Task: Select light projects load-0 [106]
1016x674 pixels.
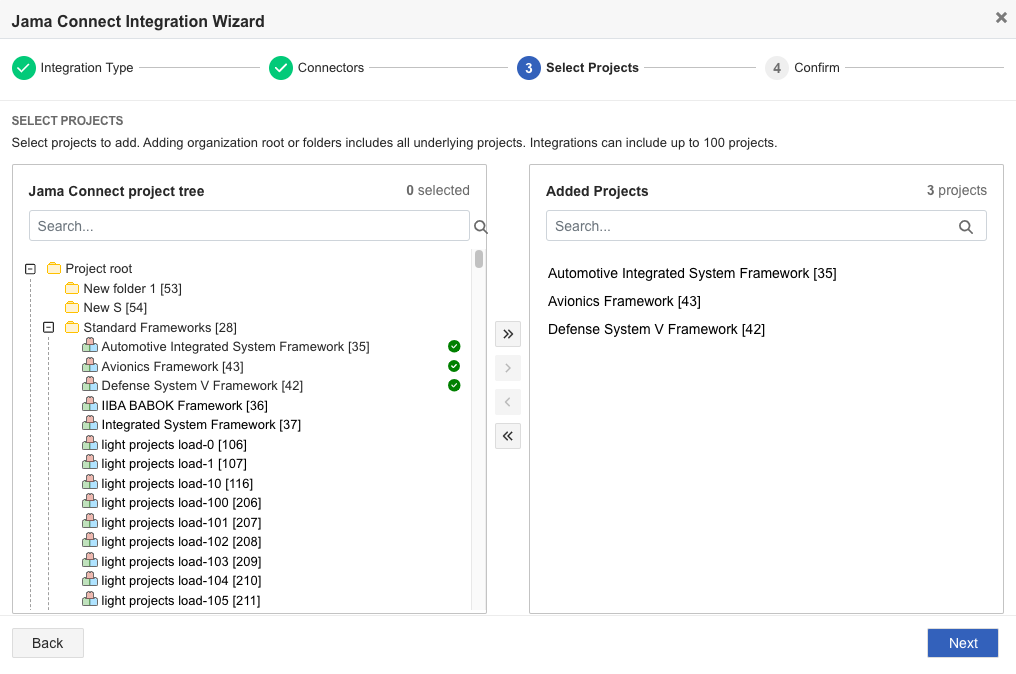Action: (174, 445)
